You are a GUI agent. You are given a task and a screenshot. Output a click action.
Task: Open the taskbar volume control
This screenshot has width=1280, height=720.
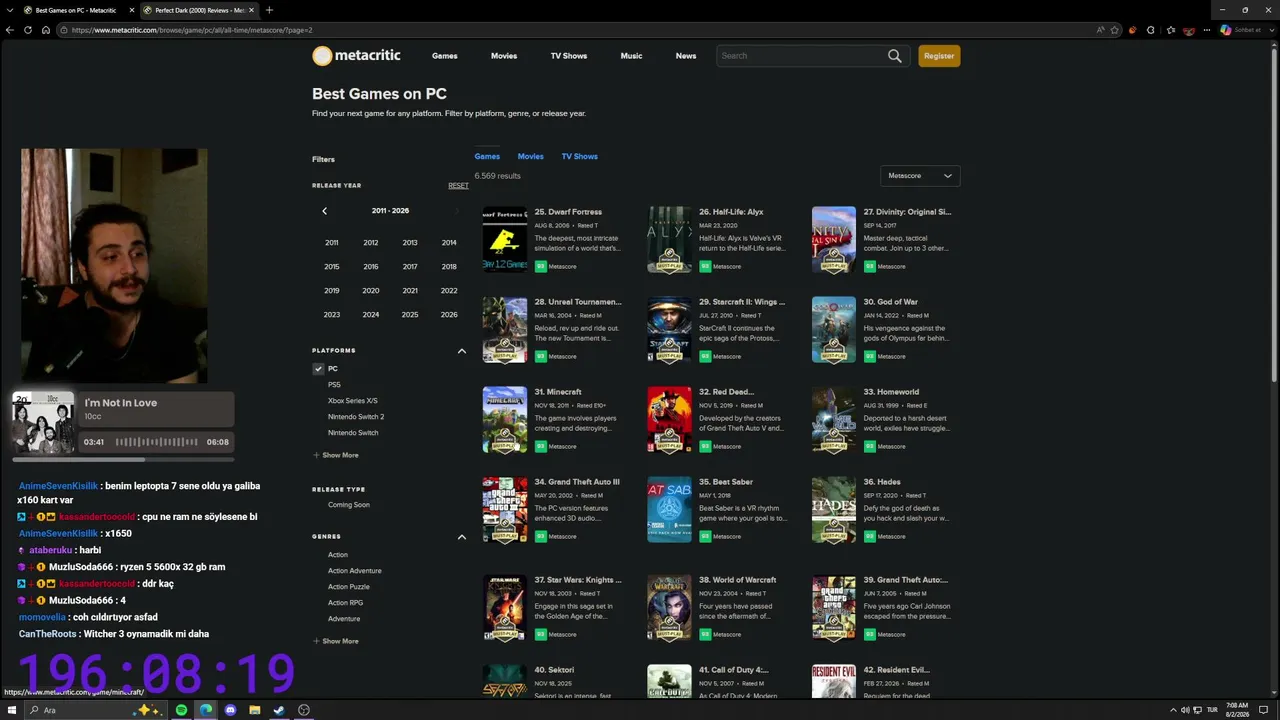click(1185, 710)
